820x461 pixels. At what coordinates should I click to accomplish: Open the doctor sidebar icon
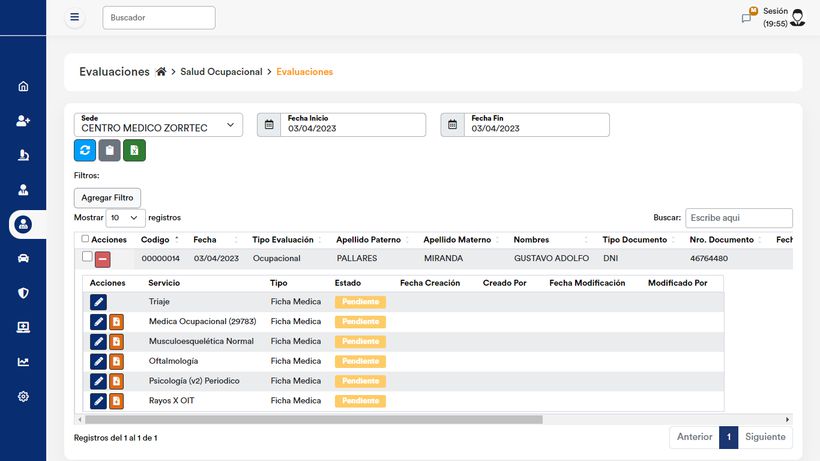tap(23, 190)
